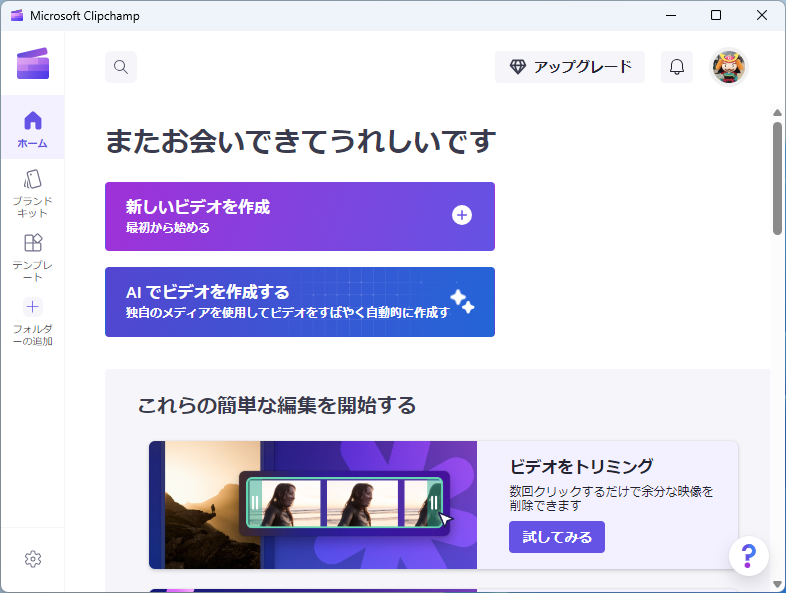Viewport: 786px width, 593px height.
Task: Go to ホーム in the sidebar
Action: pyautogui.click(x=33, y=127)
